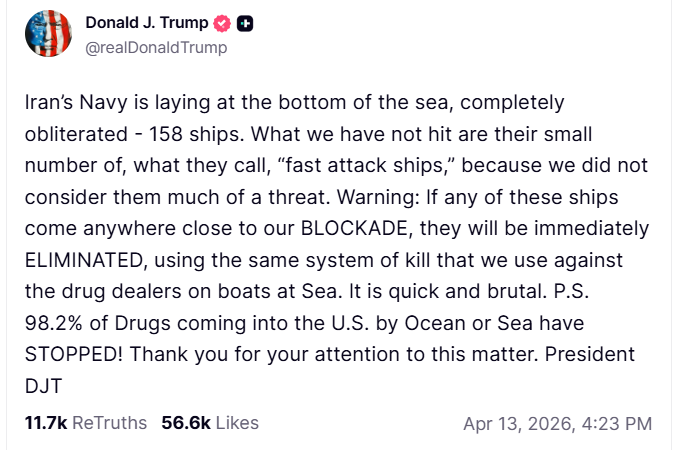Open the Apr 13, 2026, 4:23 PM timestamp
This screenshot has width=676, height=450.
click(x=557, y=423)
